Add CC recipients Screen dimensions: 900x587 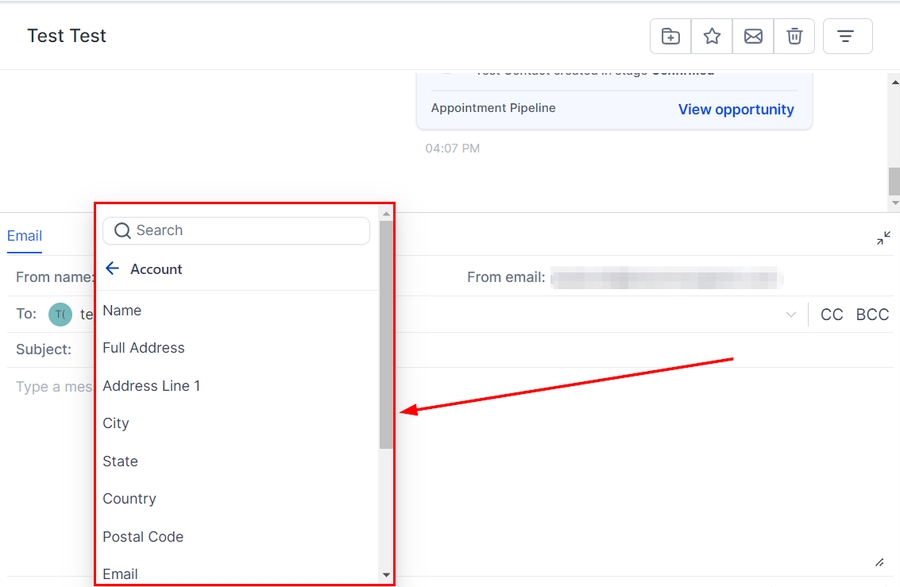(x=831, y=315)
